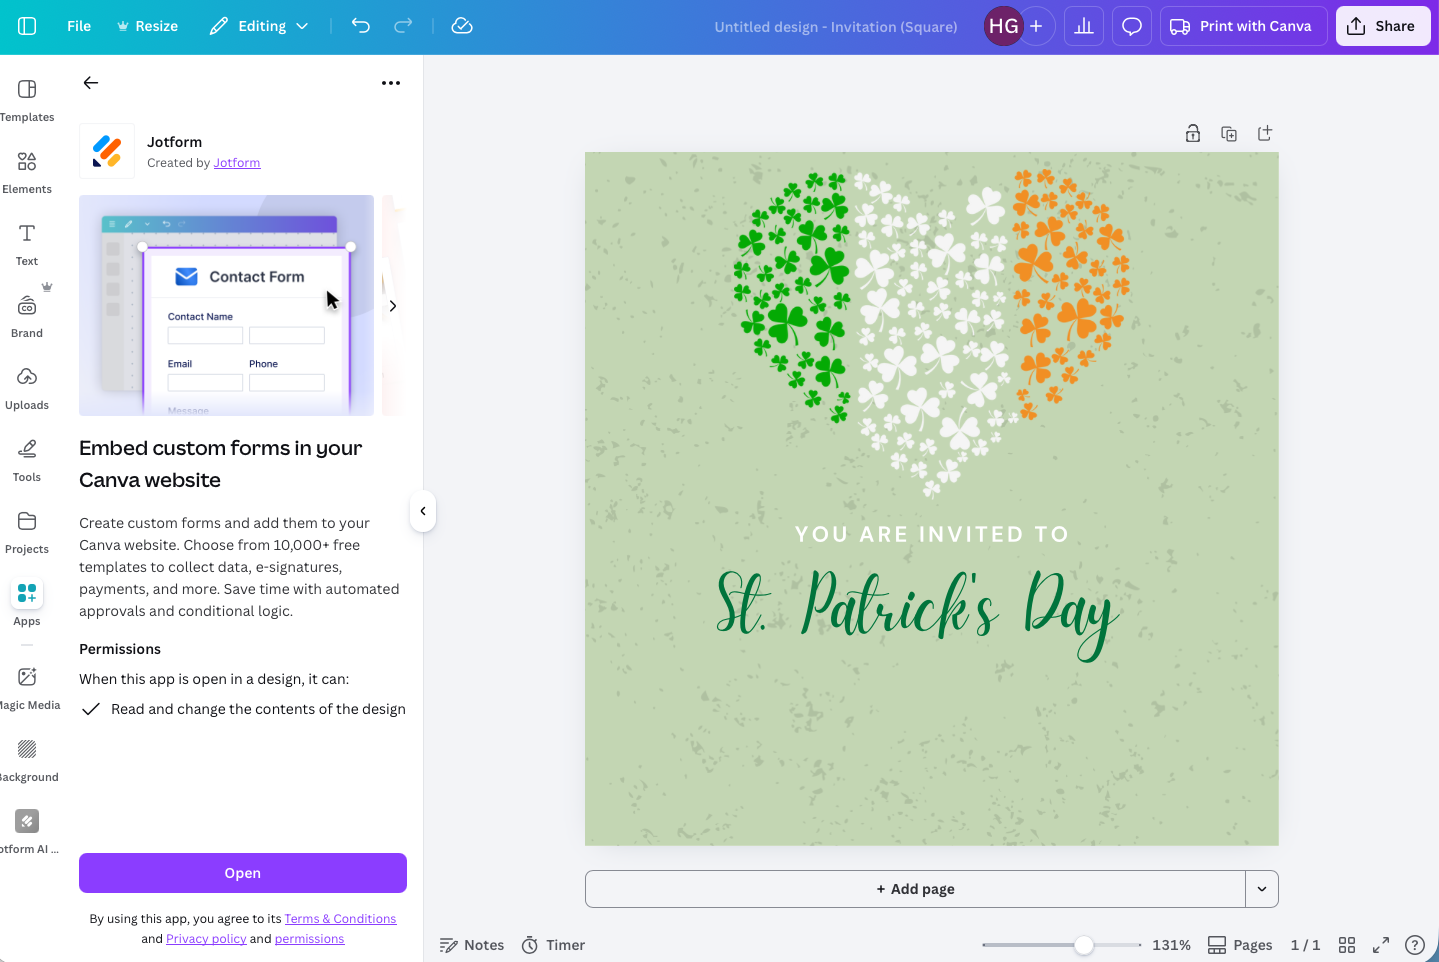Image resolution: width=1439 pixels, height=962 pixels.
Task: Open the Uploads panel
Action: (27, 388)
